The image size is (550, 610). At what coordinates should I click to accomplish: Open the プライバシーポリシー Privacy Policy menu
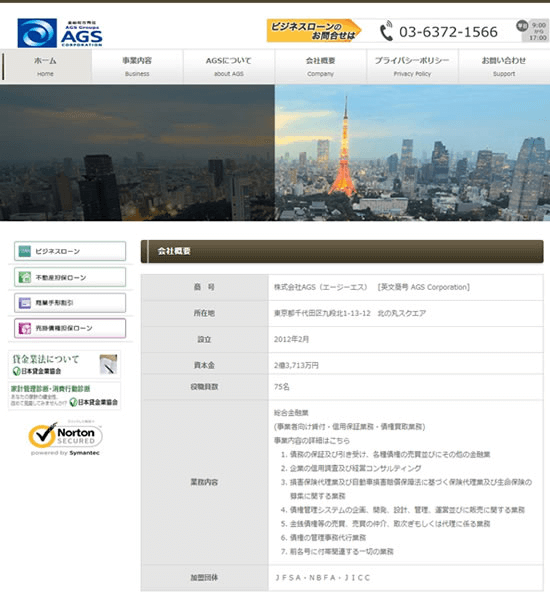tap(412, 67)
